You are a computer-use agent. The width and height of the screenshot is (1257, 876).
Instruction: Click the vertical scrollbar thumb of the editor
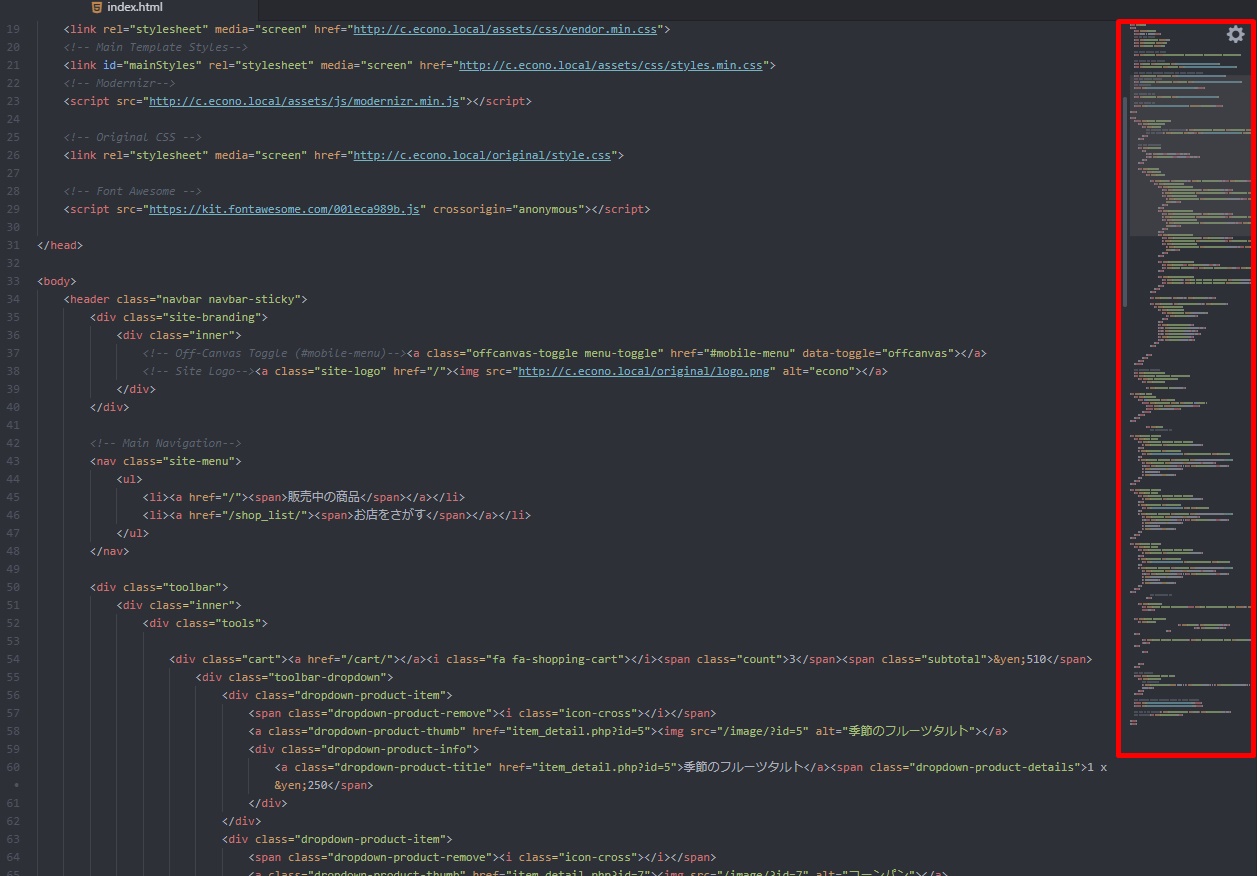pyautogui.click(x=1125, y=200)
